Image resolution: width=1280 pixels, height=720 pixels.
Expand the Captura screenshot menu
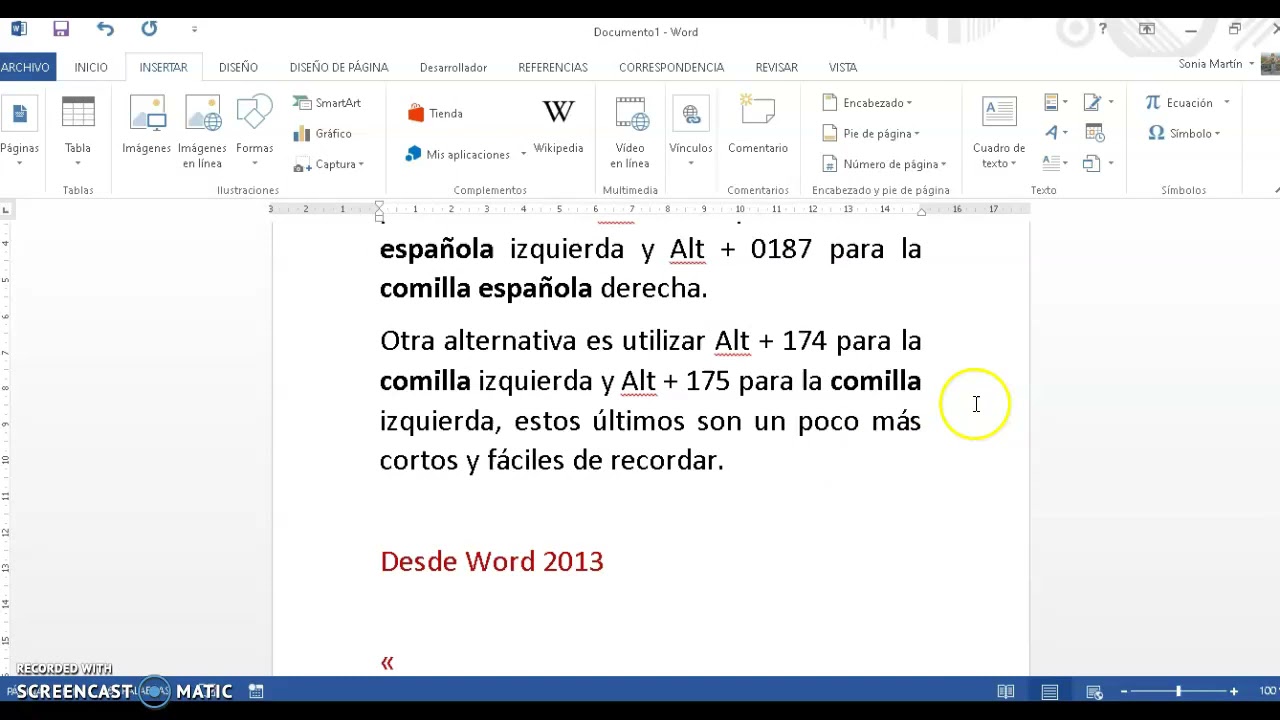(329, 164)
